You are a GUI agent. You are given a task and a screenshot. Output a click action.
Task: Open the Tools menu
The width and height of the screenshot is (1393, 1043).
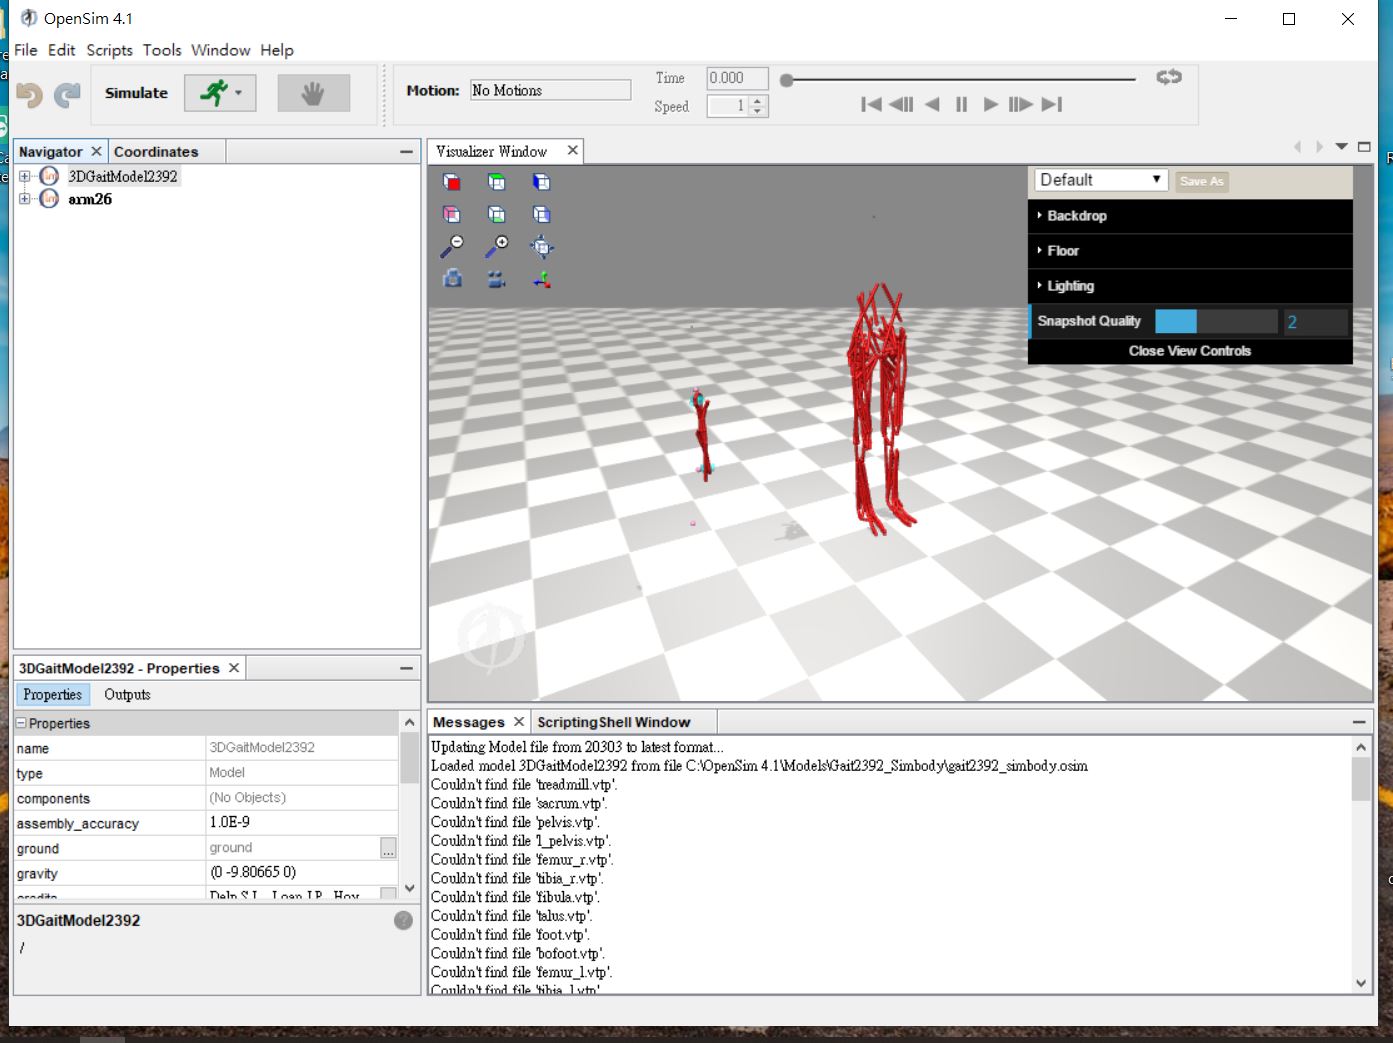pos(162,50)
